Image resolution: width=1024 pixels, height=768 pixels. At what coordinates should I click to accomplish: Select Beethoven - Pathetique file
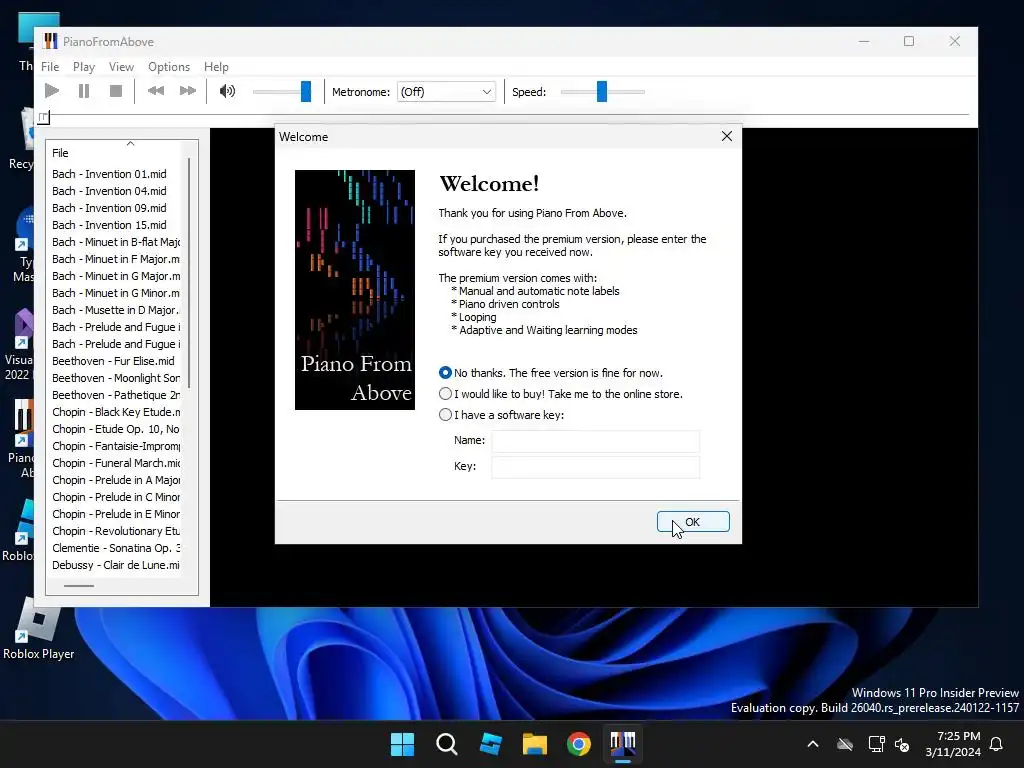click(116, 394)
